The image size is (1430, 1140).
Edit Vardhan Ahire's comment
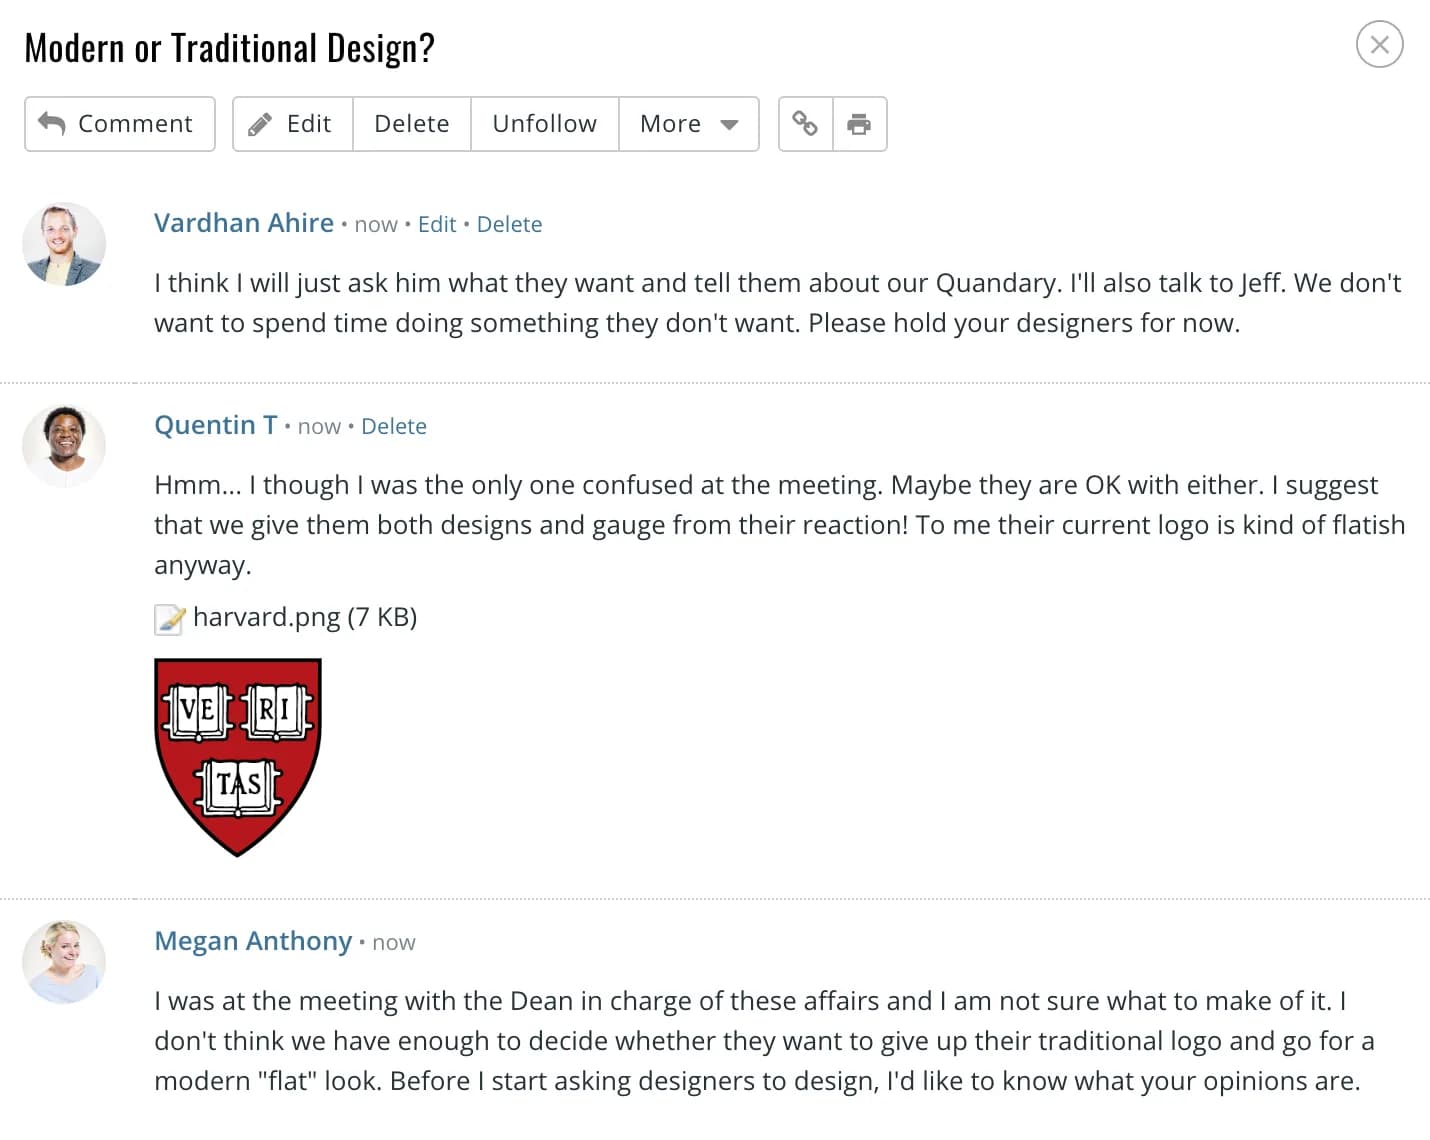(x=437, y=224)
